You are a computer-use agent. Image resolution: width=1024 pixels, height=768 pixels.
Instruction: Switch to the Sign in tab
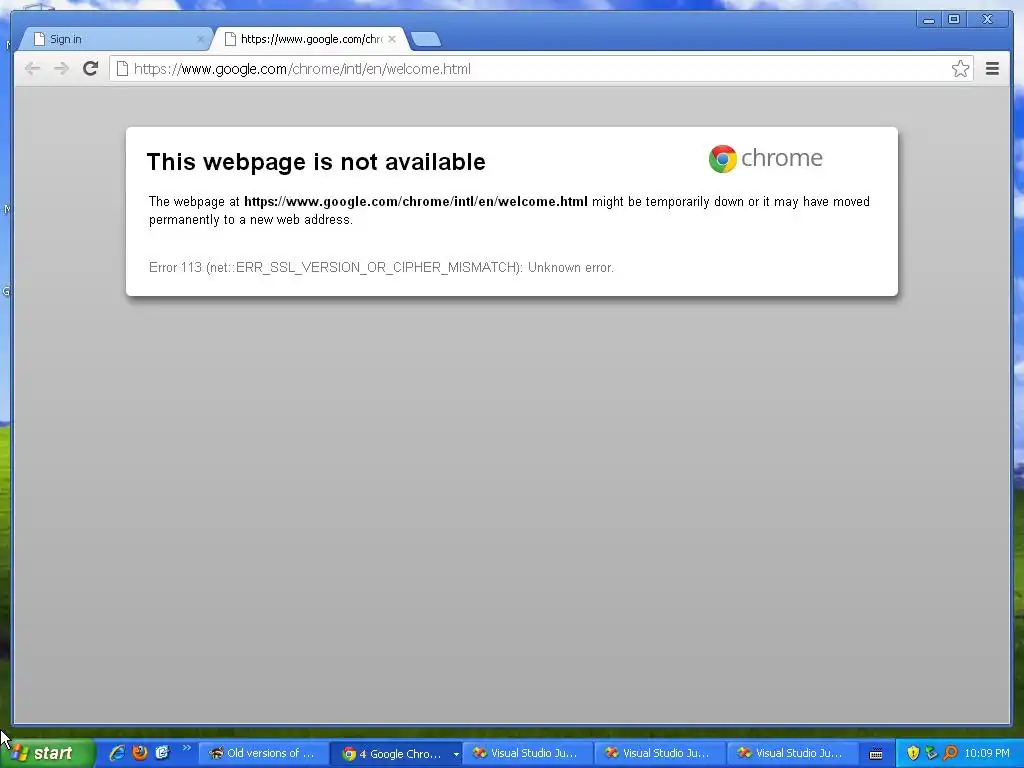tap(116, 39)
